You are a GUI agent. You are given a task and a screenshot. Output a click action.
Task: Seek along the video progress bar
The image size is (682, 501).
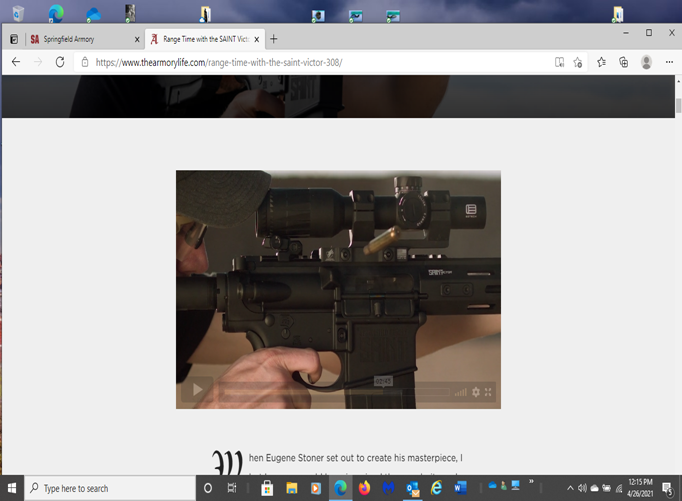(x=330, y=392)
